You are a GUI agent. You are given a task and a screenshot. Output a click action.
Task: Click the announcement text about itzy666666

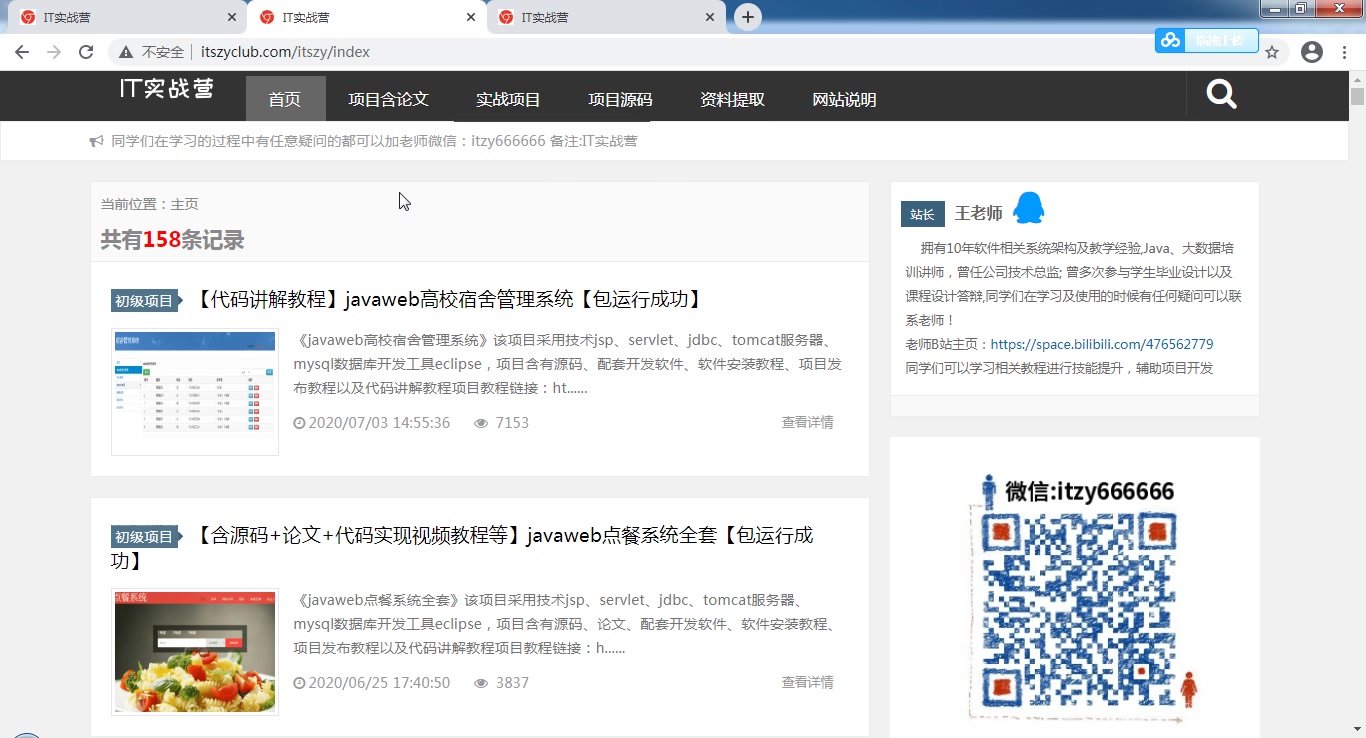coord(374,141)
